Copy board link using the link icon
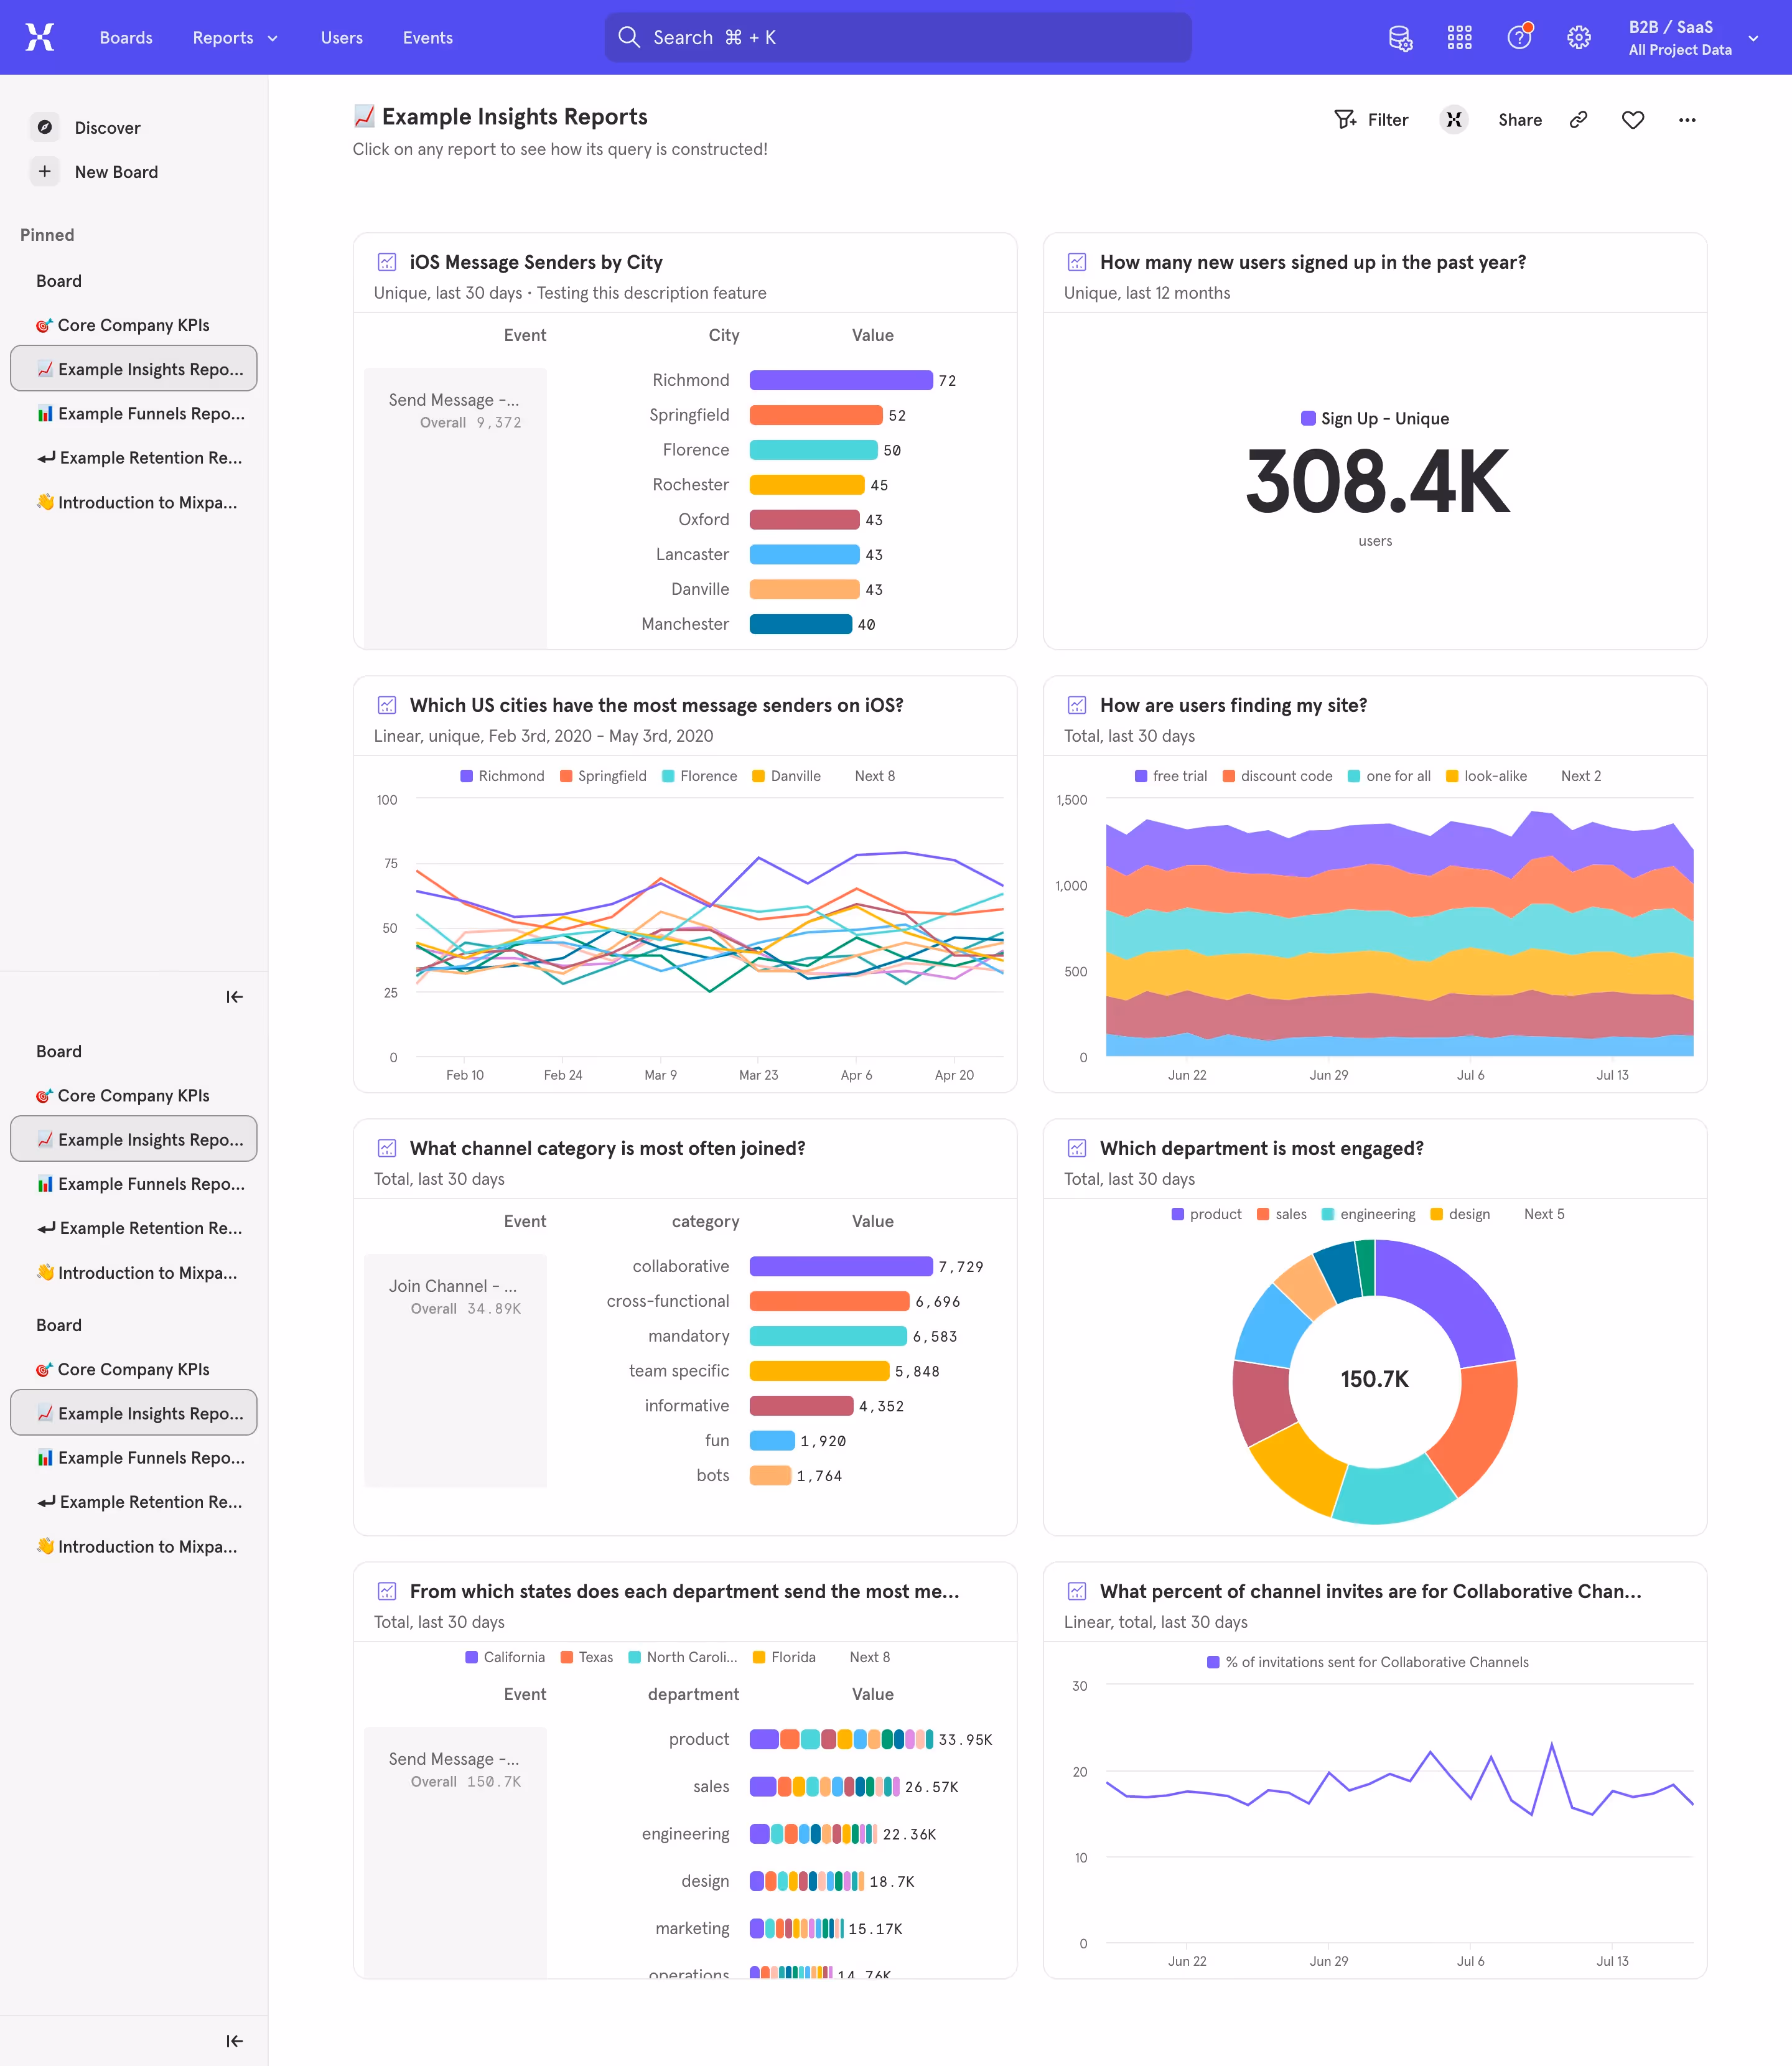Viewport: 1792px width, 2066px height. point(1578,119)
